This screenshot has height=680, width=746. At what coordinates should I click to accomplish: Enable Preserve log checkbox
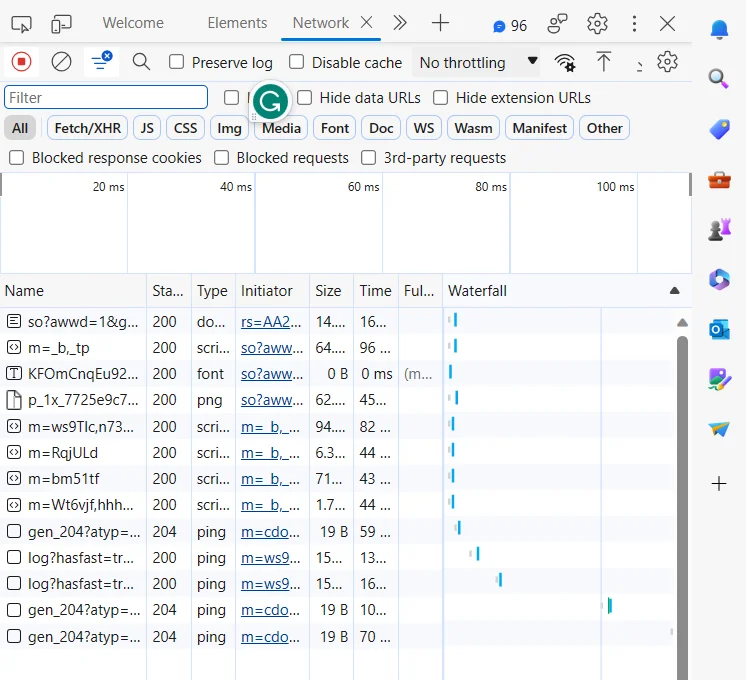click(x=177, y=62)
